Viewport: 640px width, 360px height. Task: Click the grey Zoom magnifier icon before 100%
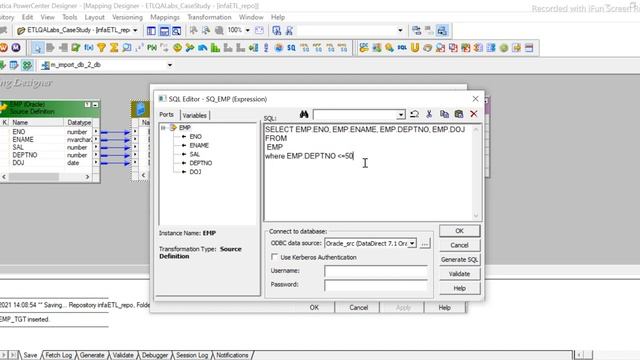click(219, 31)
